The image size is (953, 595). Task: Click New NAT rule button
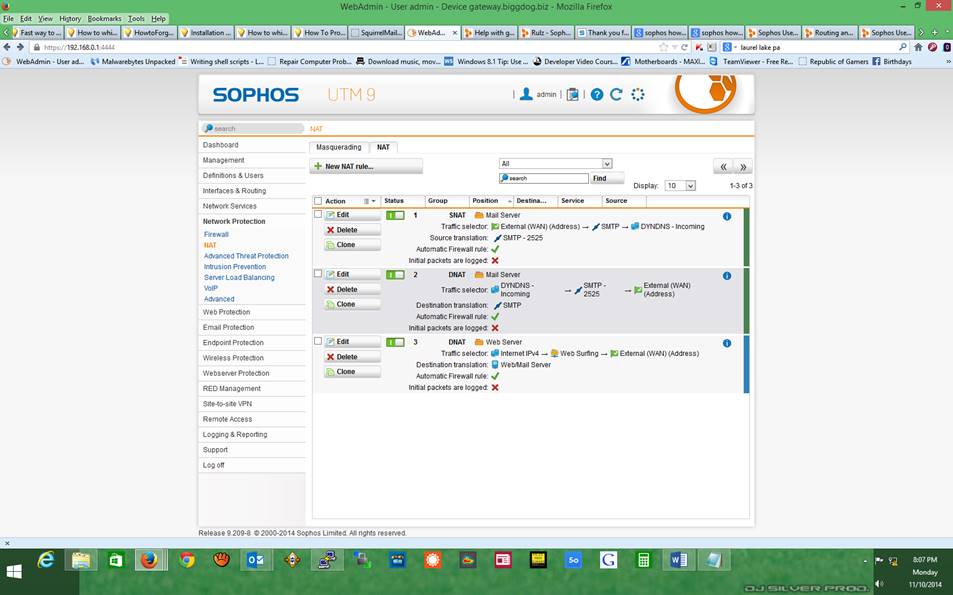(x=366, y=167)
